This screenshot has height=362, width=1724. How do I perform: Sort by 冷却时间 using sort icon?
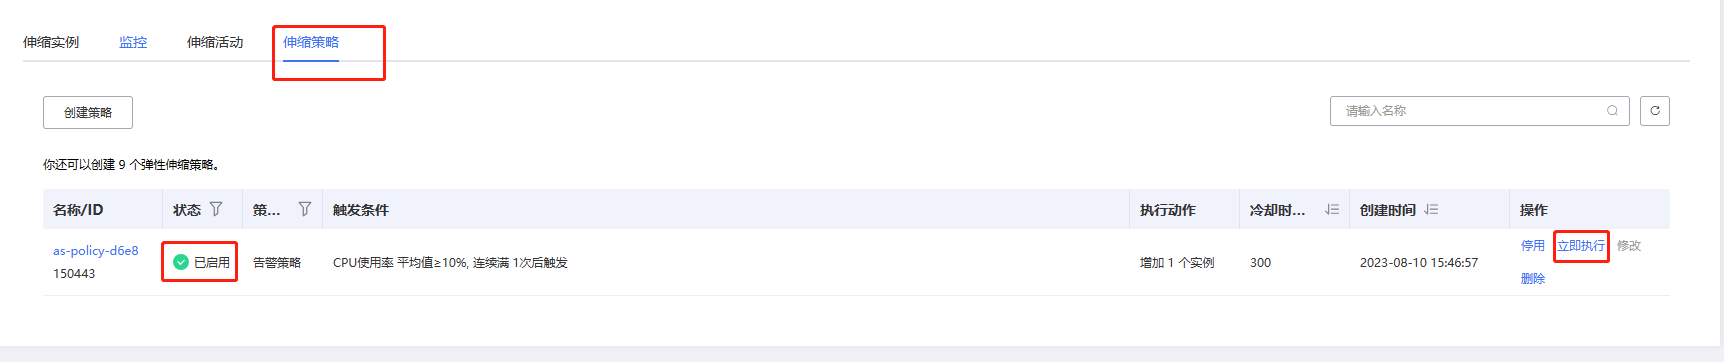(x=1332, y=209)
